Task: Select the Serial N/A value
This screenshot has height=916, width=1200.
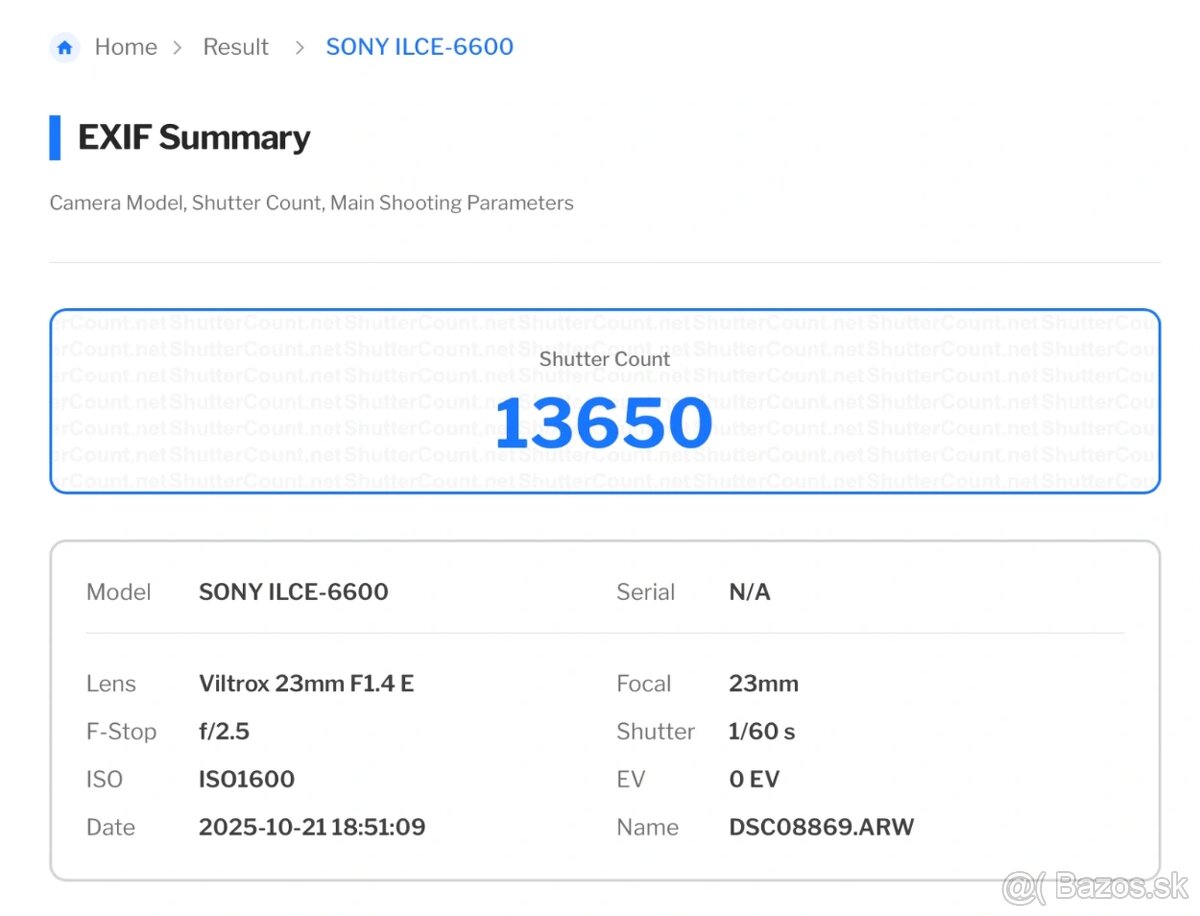Action: click(x=750, y=592)
